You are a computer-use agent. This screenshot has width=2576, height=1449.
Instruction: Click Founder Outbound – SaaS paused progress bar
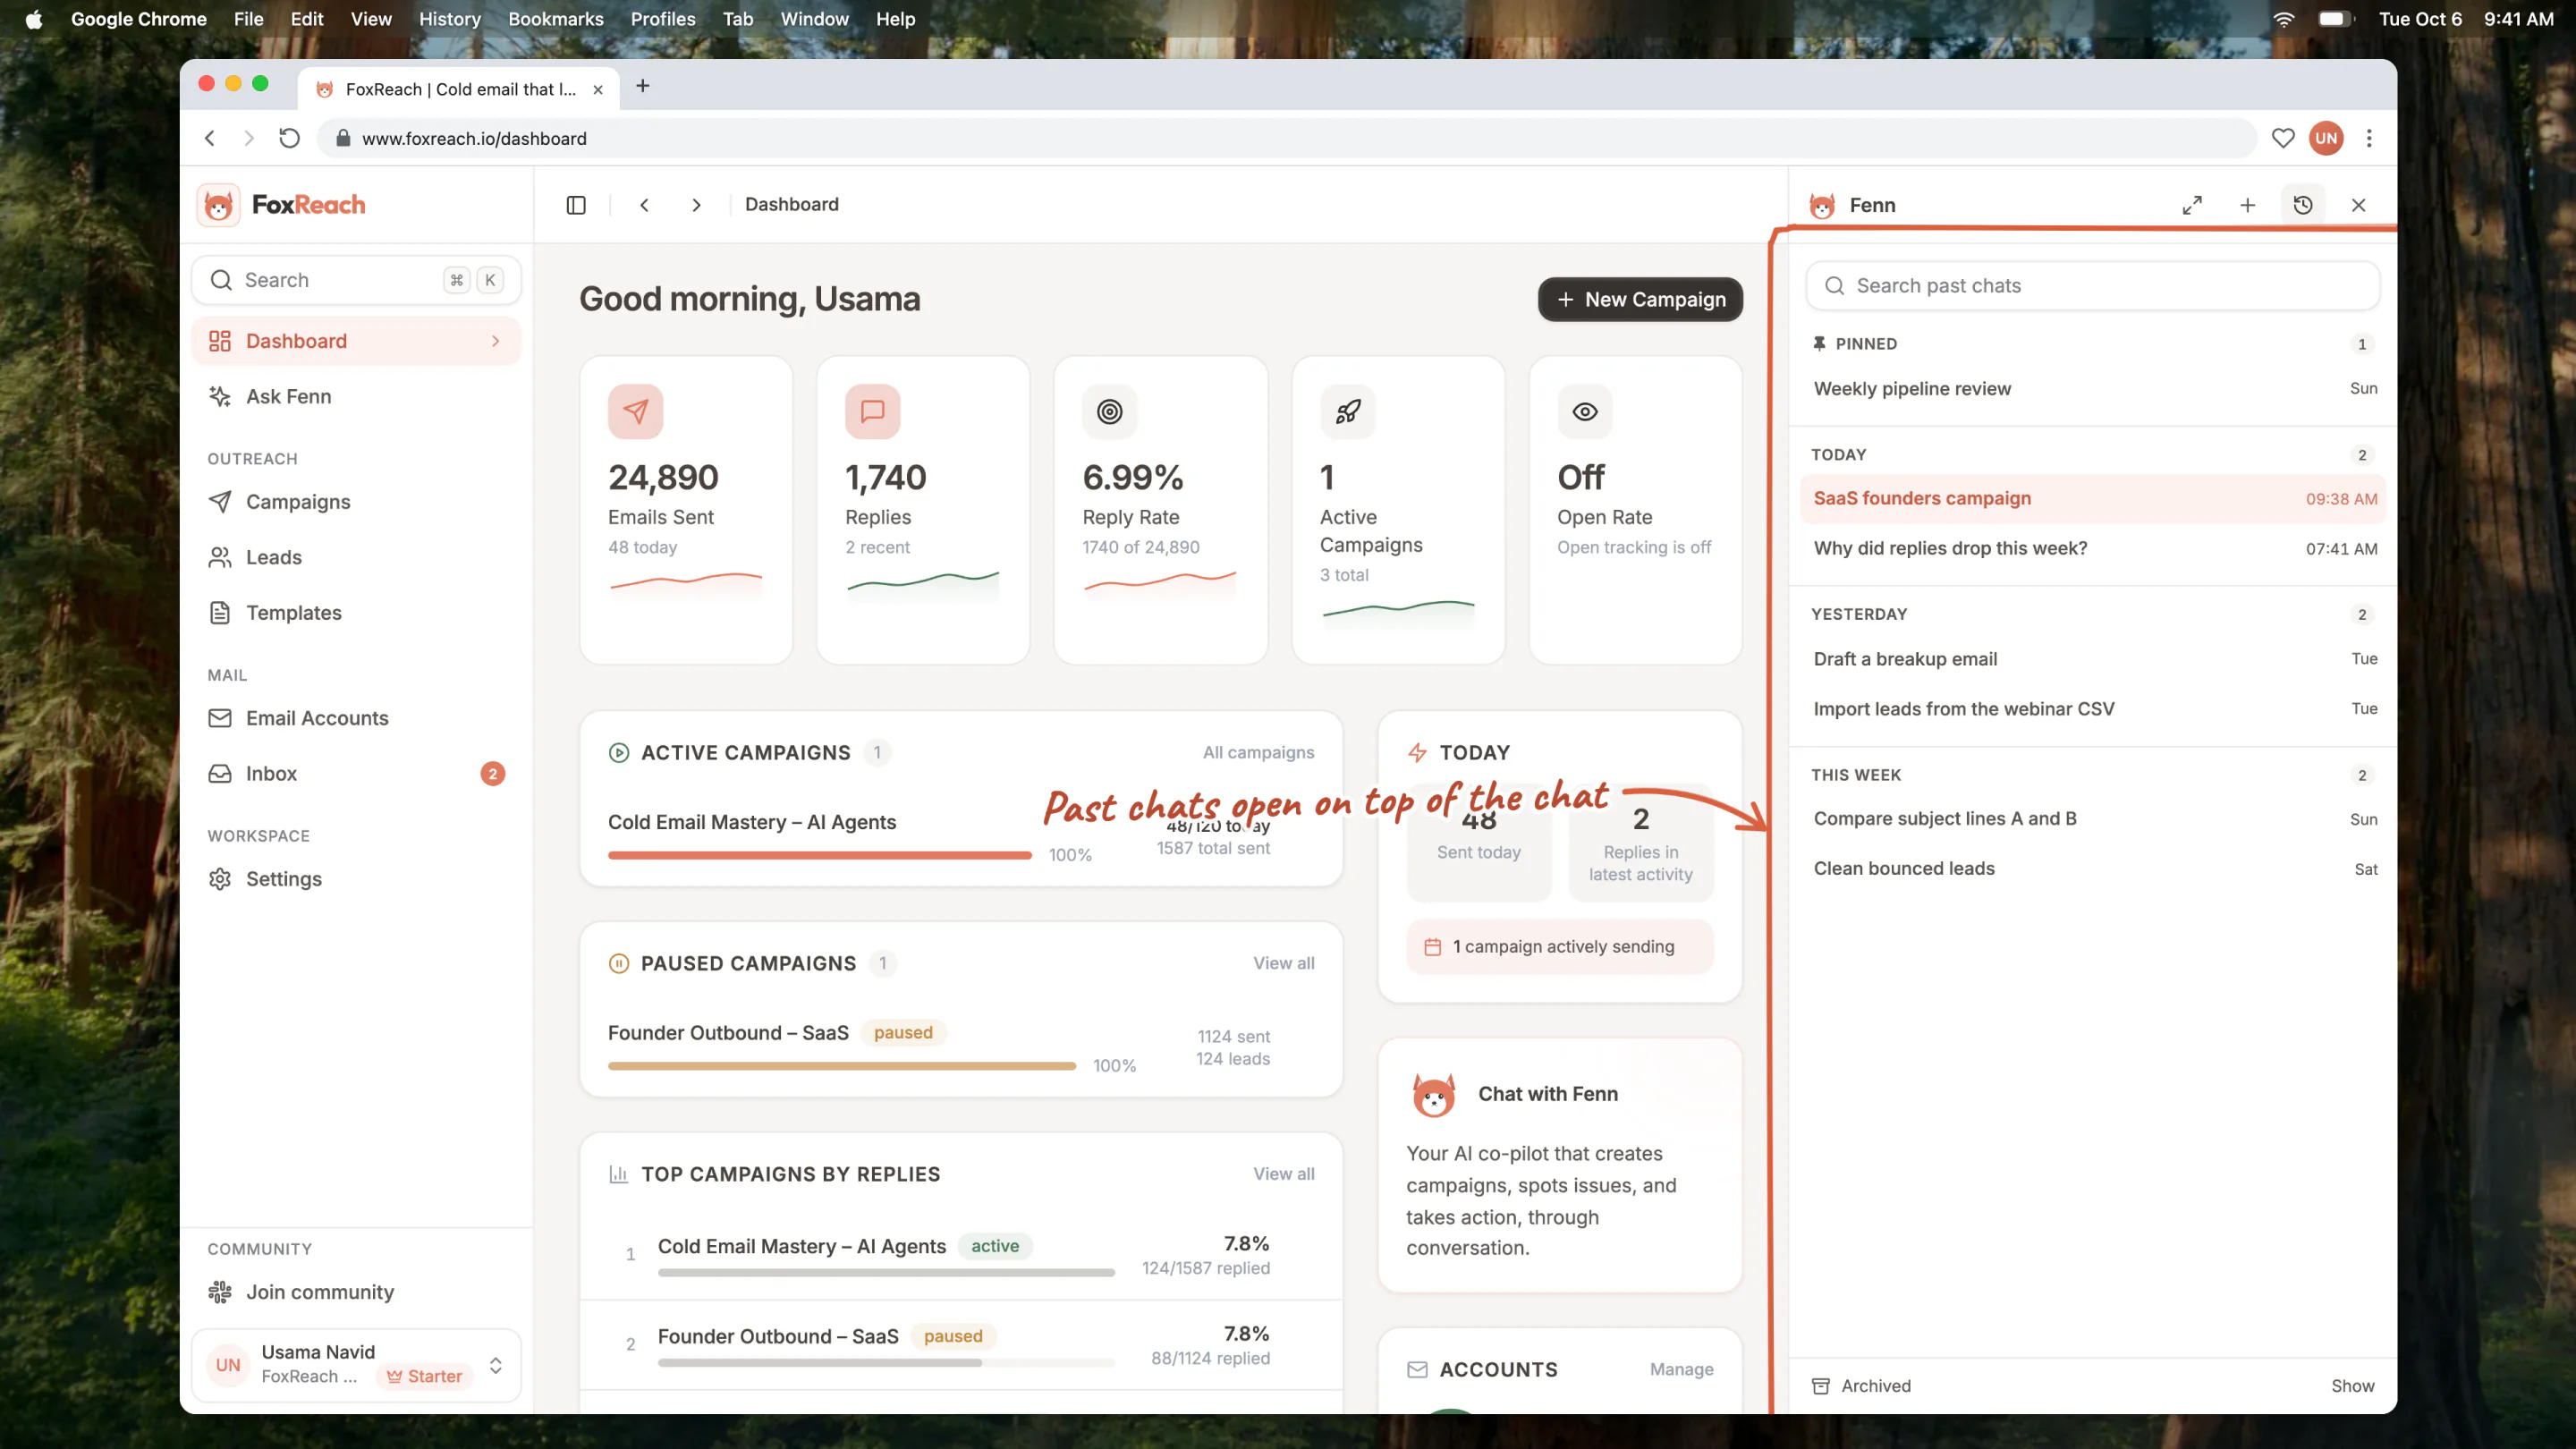tap(842, 1066)
